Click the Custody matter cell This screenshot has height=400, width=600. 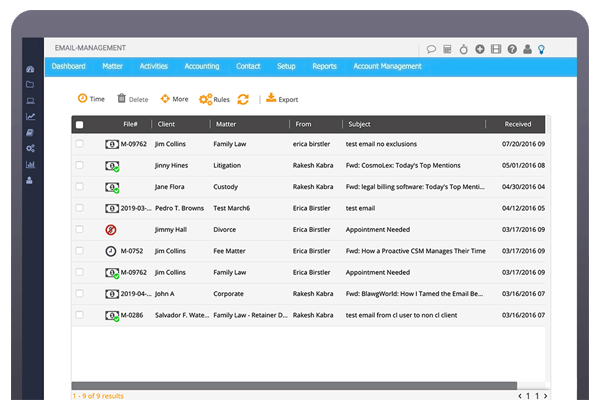coord(225,187)
